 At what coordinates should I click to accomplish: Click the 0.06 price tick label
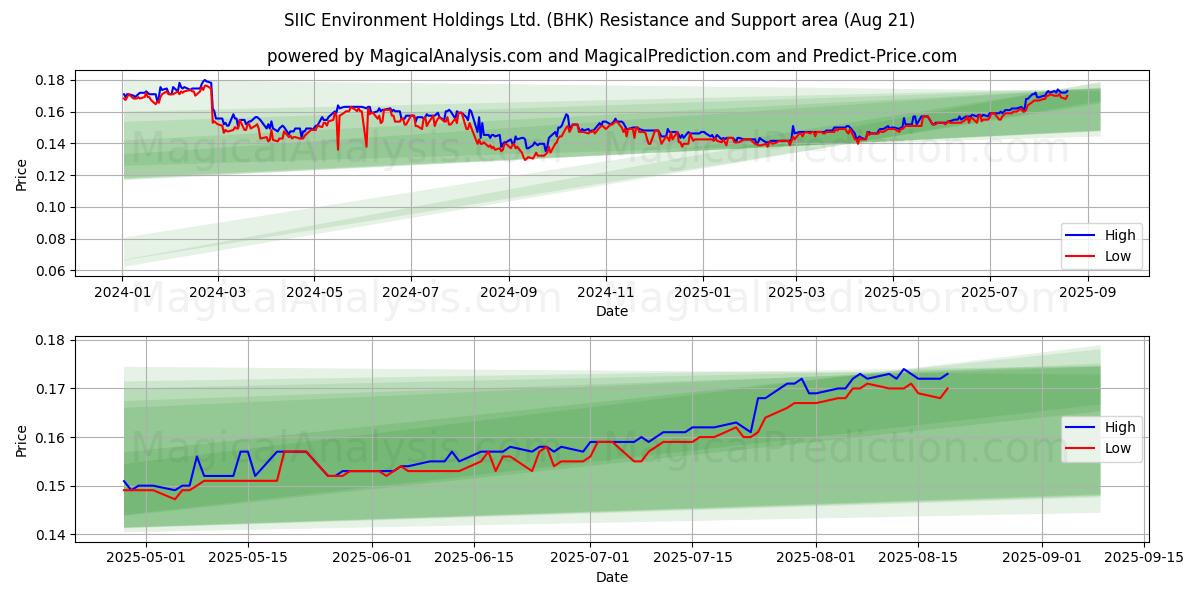pyautogui.click(x=51, y=272)
